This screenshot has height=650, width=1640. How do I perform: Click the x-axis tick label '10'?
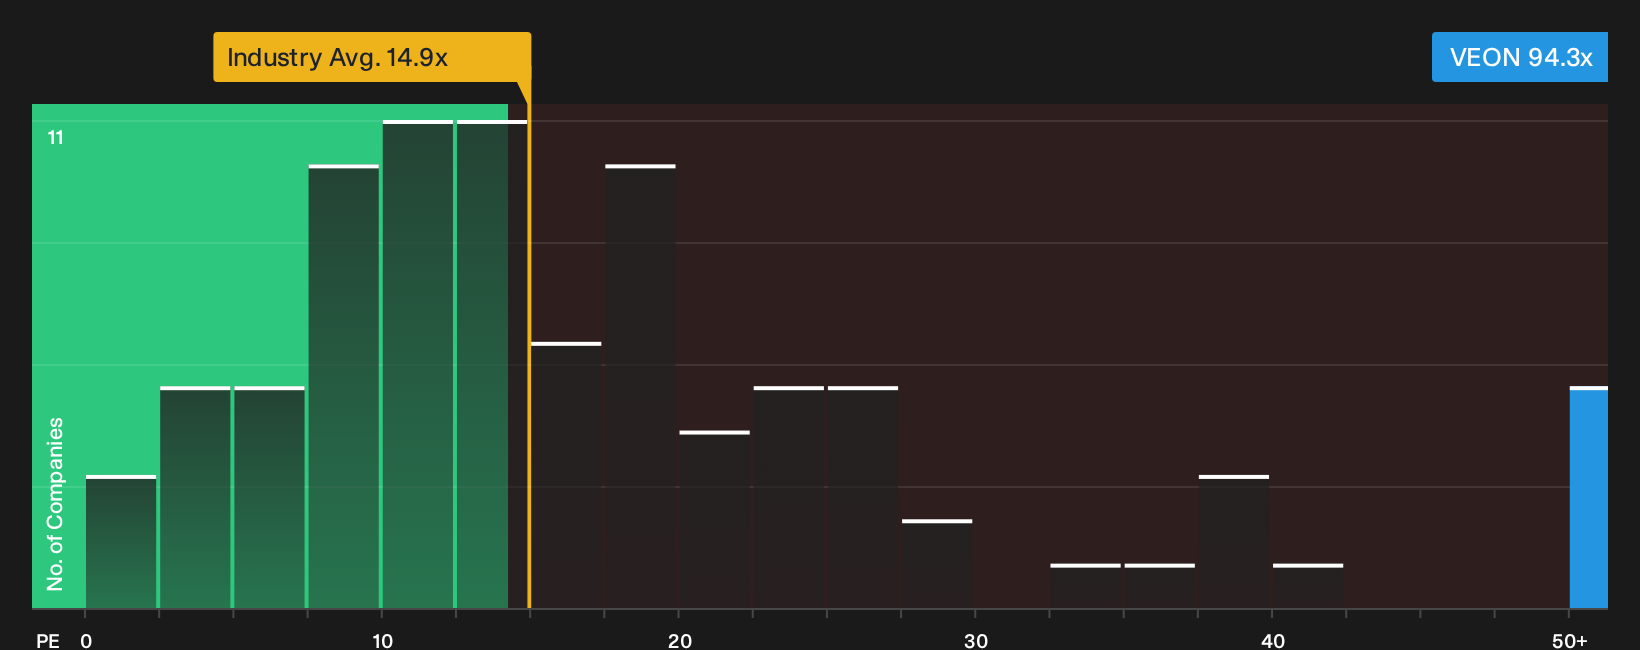click(382, 640)
